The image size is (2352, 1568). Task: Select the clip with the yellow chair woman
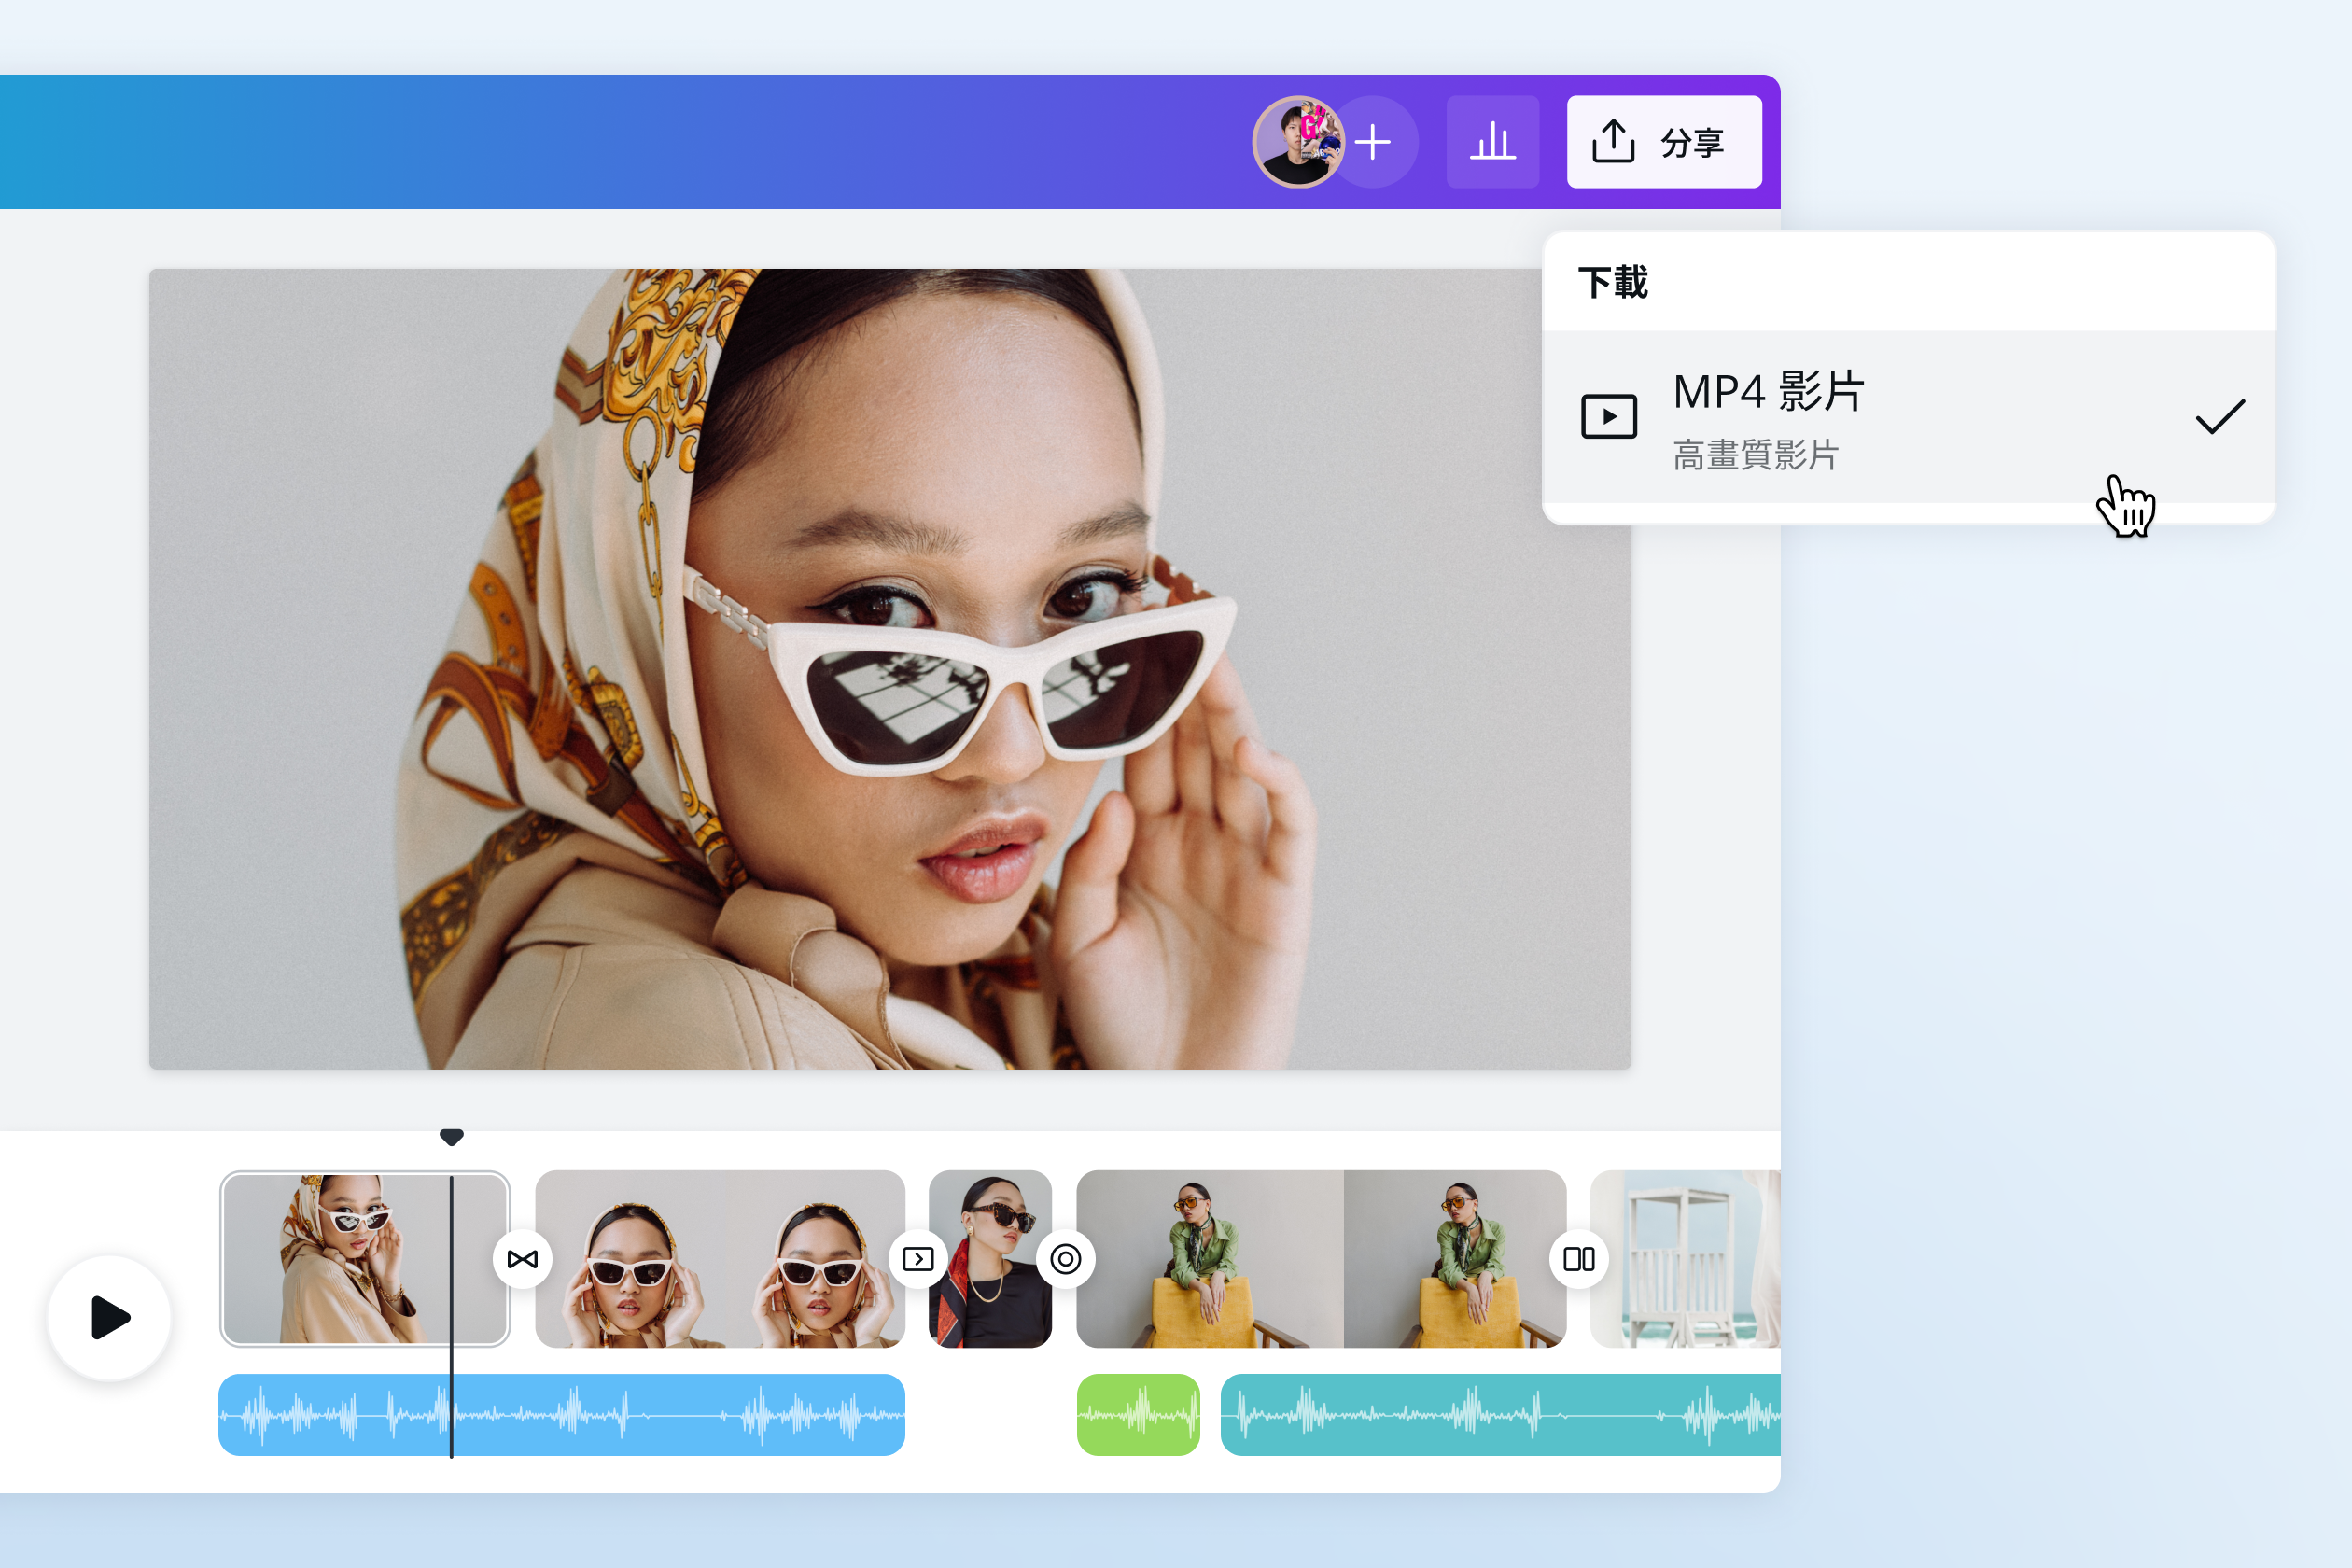pyautogui.click(x=1321, y=1259)
